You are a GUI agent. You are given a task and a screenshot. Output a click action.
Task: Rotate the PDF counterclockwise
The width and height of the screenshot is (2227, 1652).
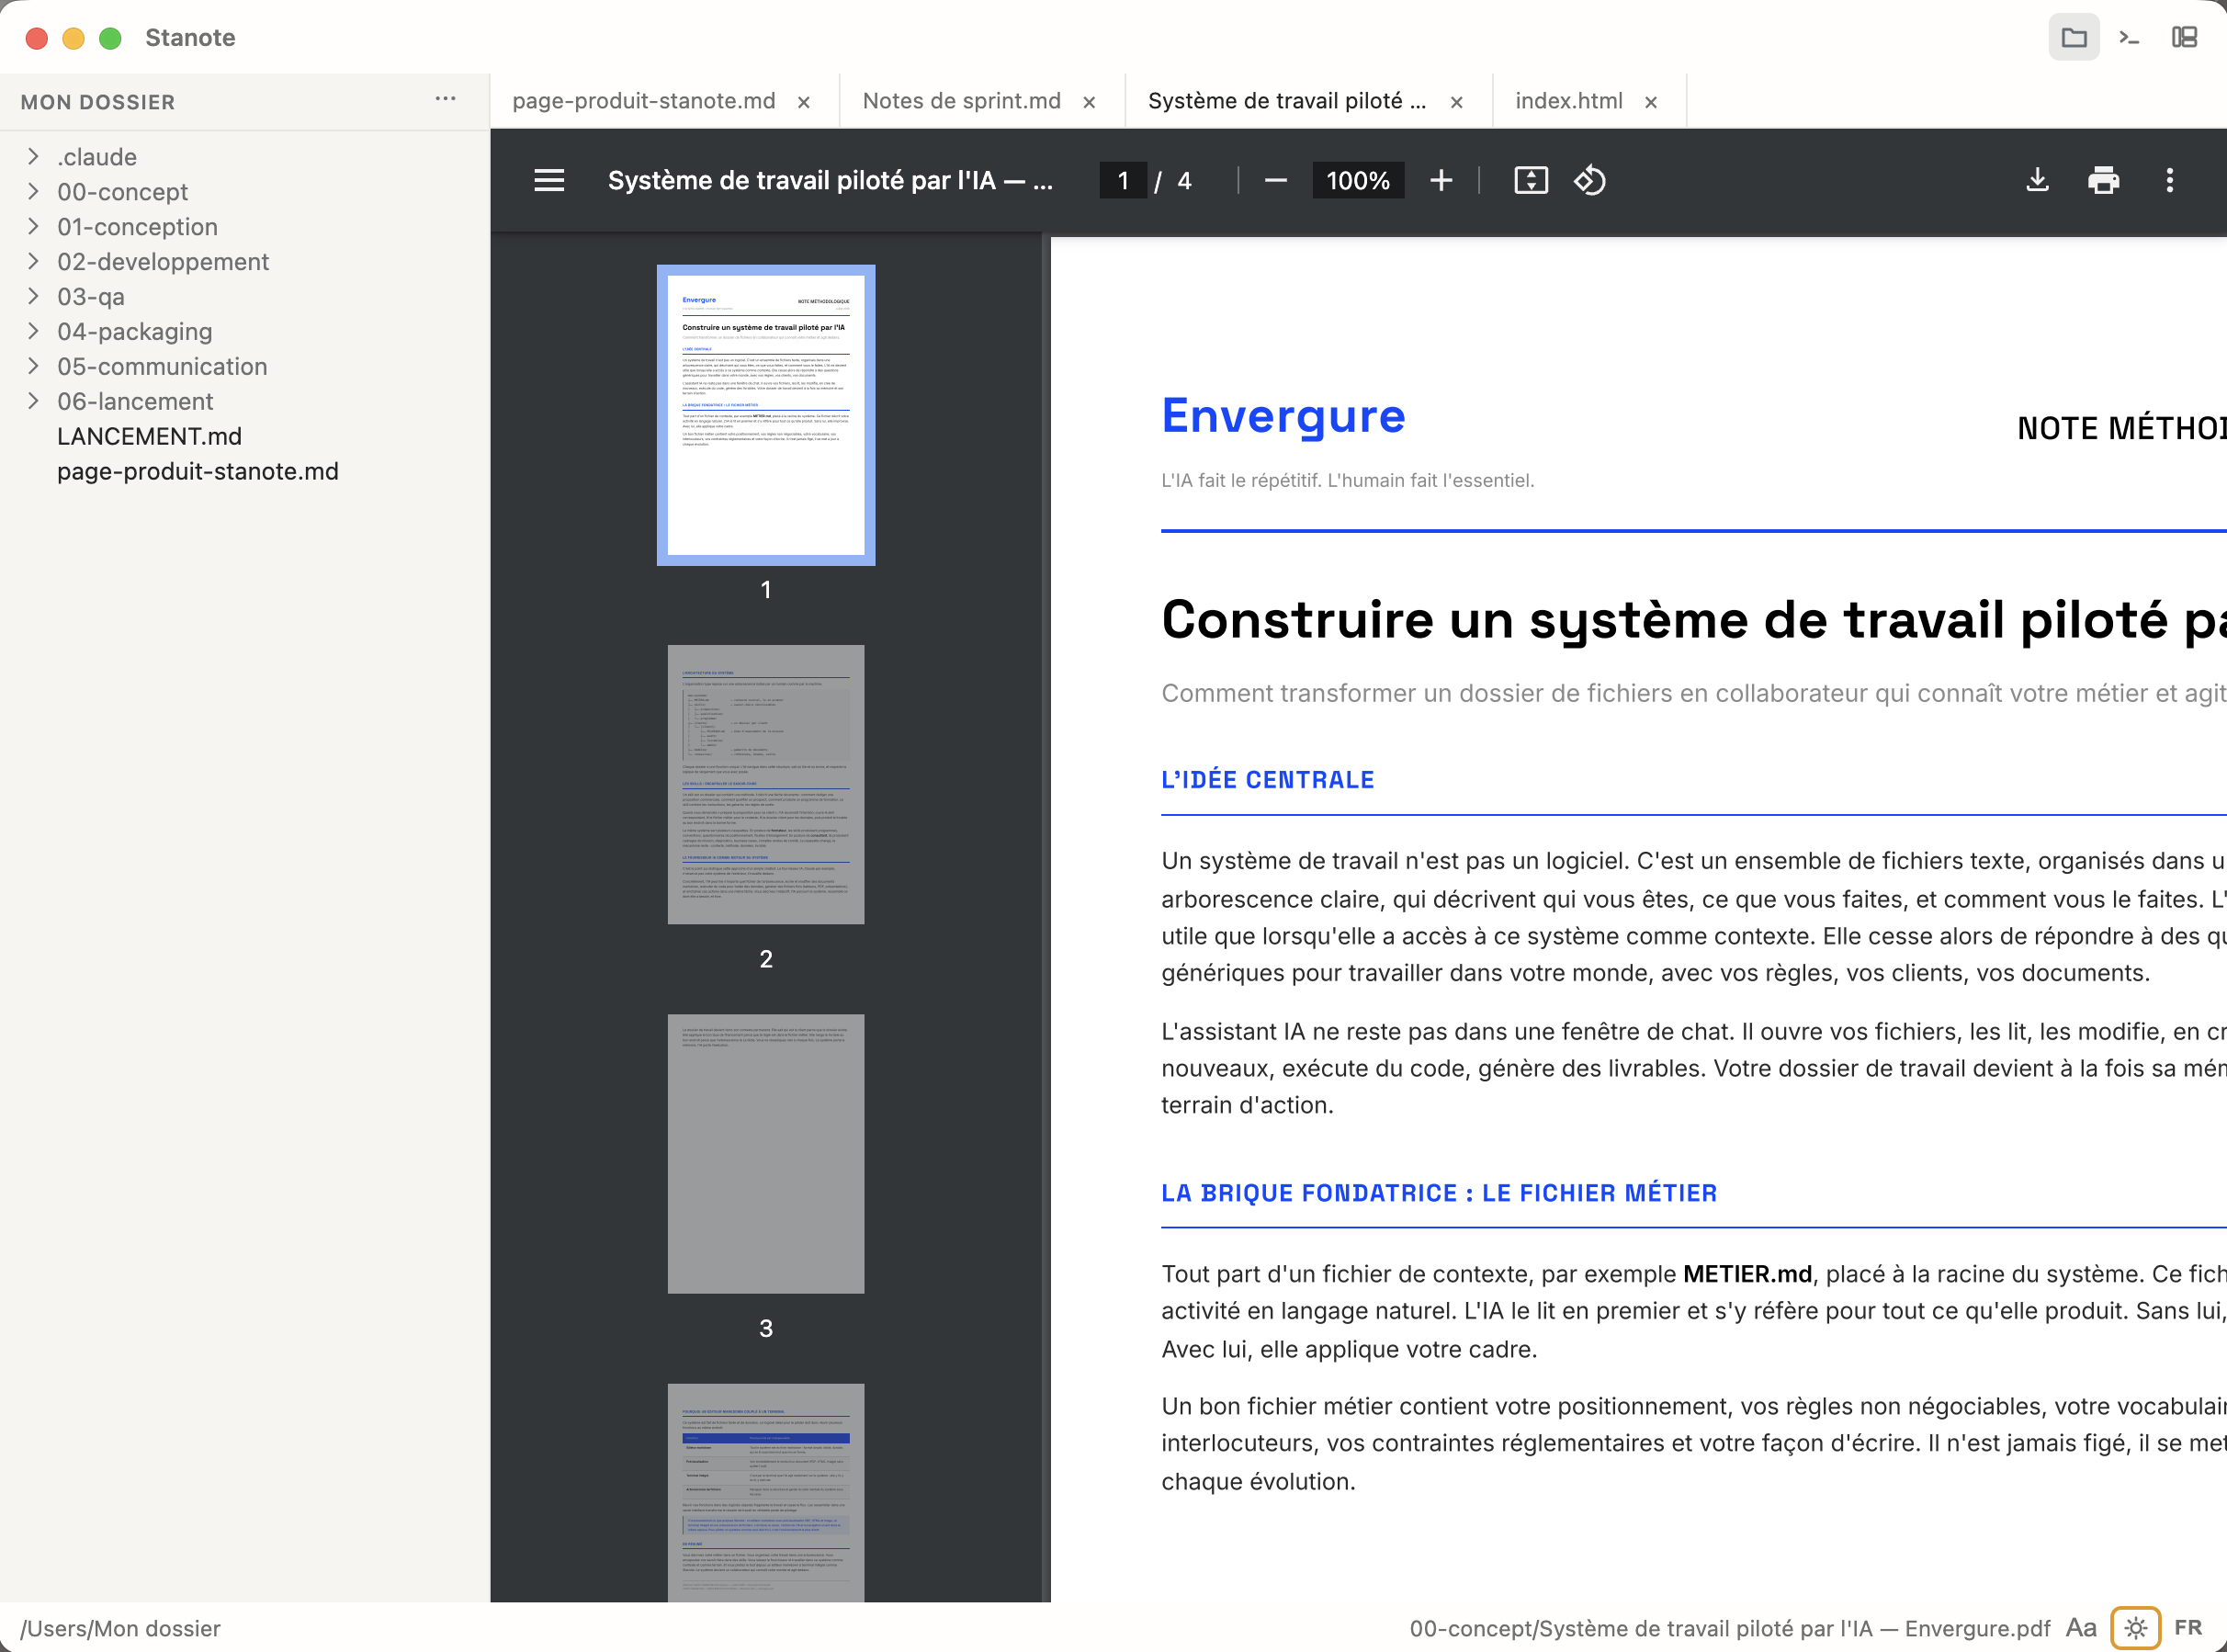(x=1590, y=181)
